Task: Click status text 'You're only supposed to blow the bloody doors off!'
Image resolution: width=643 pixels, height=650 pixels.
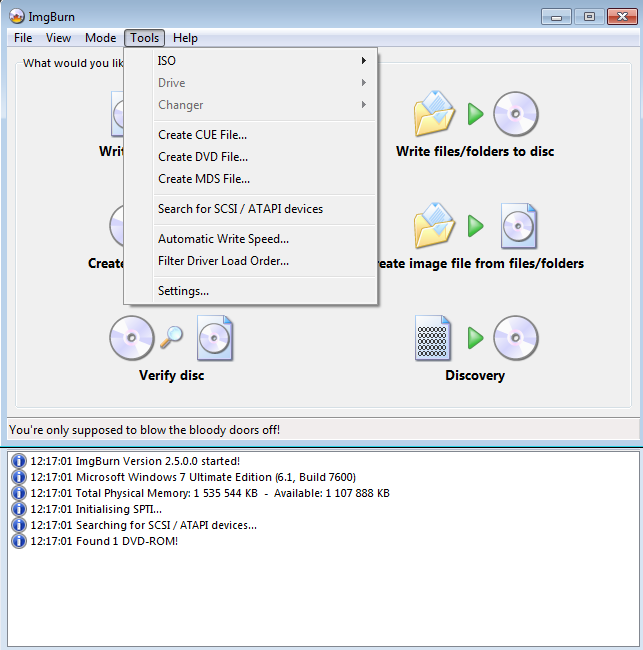Action: coord(144,430)
